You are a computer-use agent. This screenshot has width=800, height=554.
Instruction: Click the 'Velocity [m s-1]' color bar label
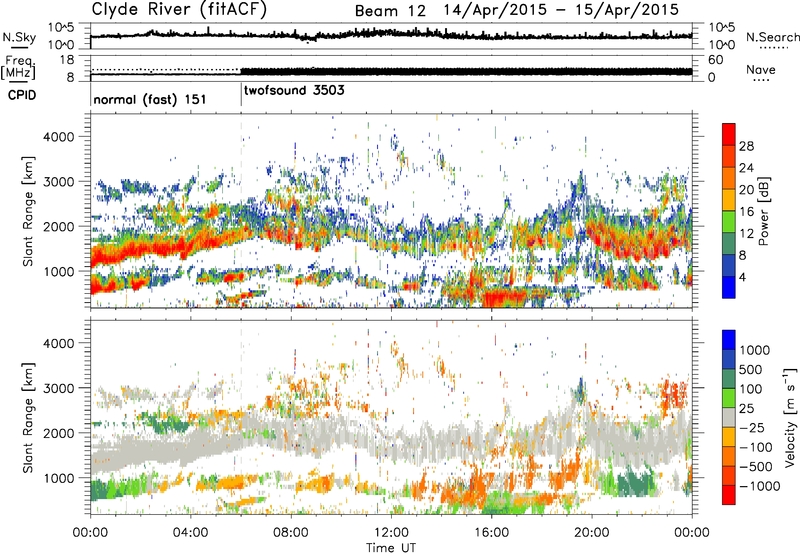tap(790, 417)
